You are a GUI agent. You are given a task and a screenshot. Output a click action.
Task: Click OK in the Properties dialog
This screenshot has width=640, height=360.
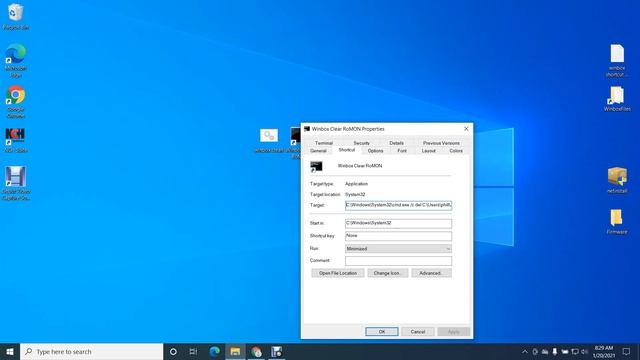pyautogui.click(x=382, y=332)
